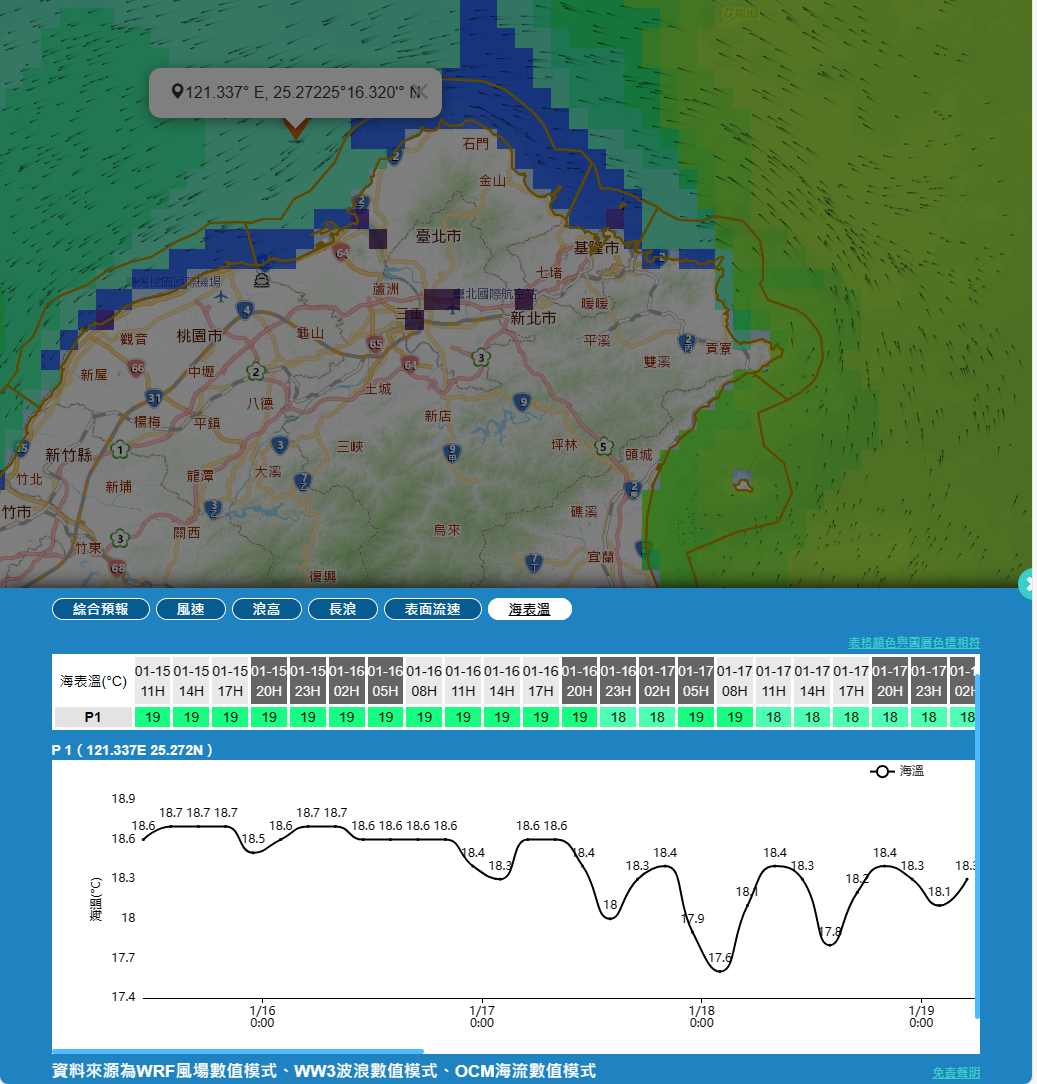Click the 01-16 08H column header
The height and width of the screenshot is (1084, 1037).
tap(424, 681)
